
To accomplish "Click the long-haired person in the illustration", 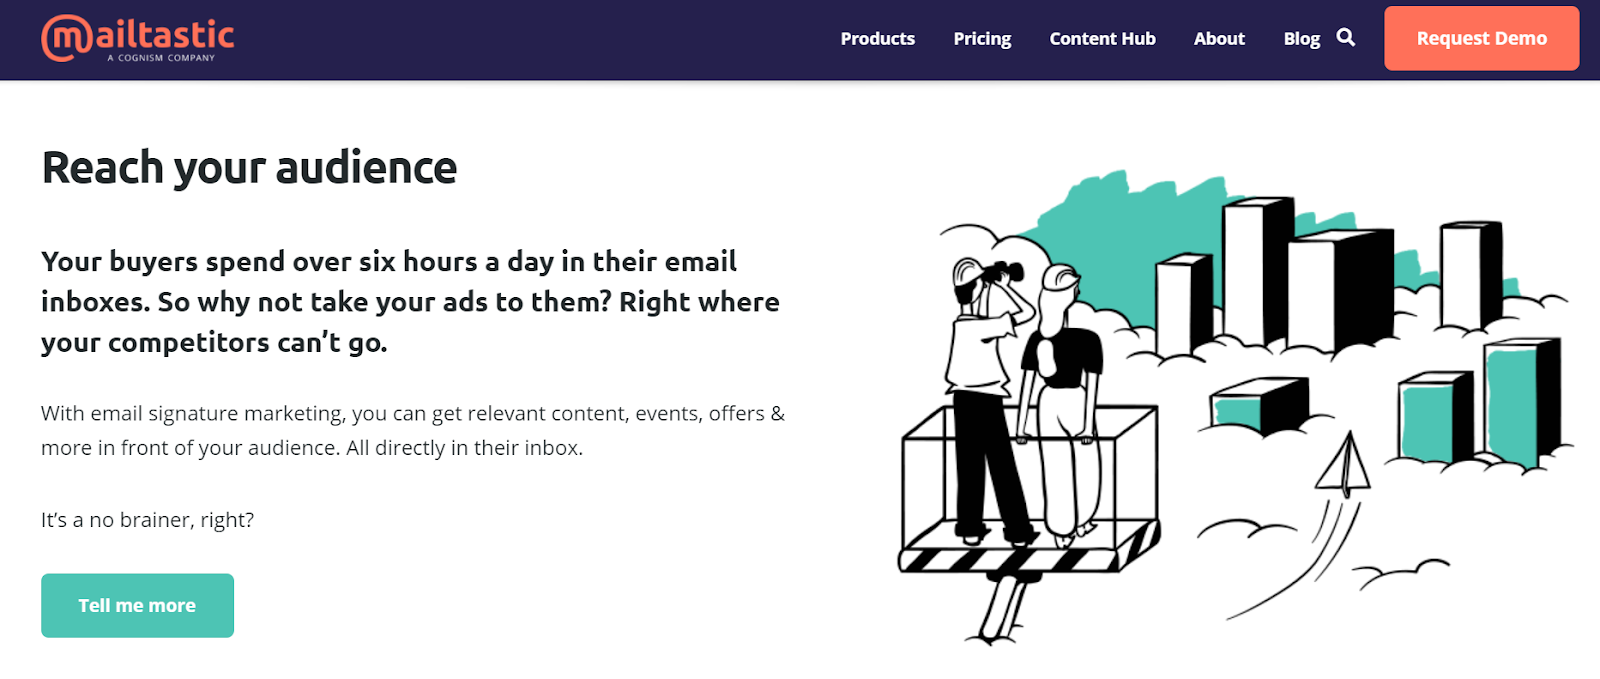I will 1065,400.
